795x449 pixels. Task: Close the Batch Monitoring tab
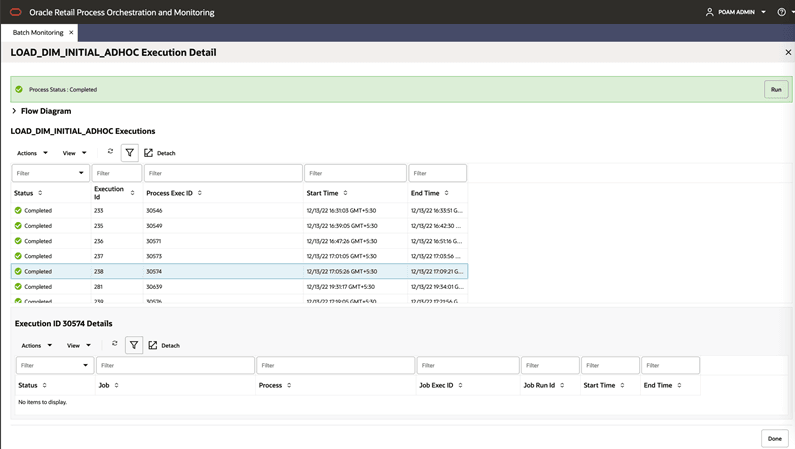(71, 32)
